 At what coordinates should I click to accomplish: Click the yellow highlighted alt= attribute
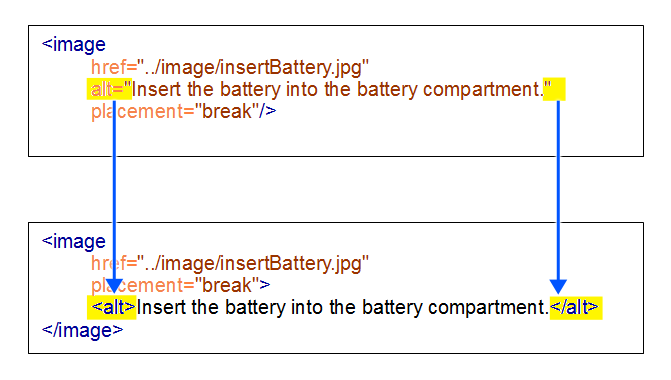point(109,89)
